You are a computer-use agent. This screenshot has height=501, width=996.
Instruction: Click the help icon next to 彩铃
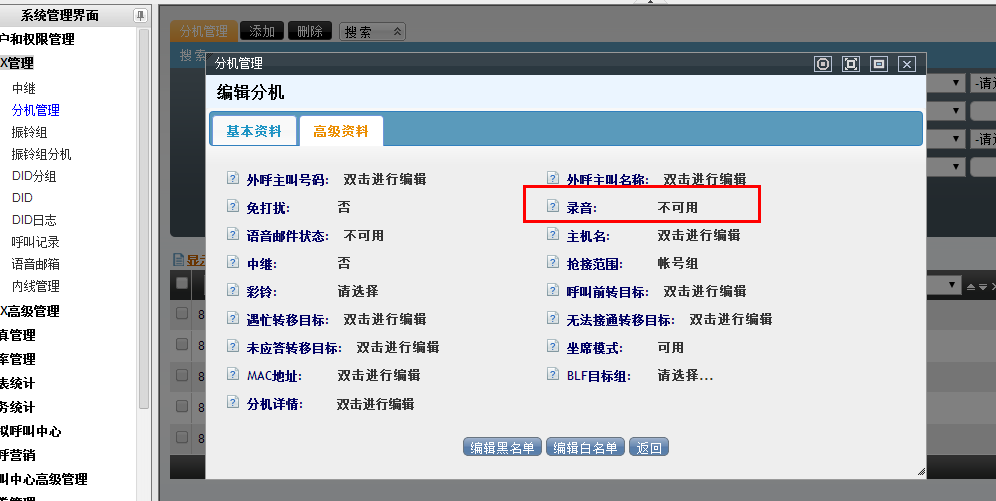233,292
